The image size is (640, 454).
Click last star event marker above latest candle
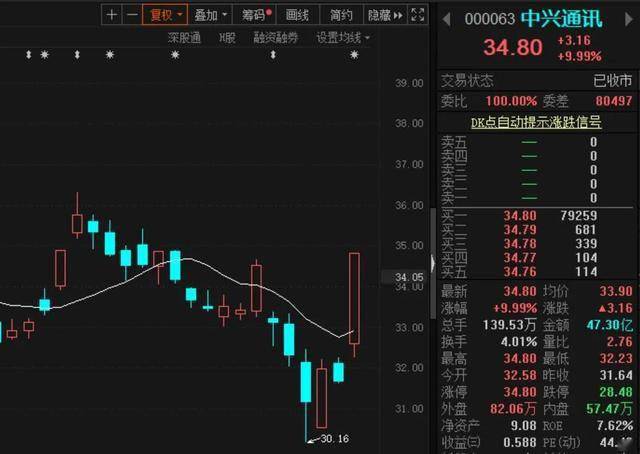pyautogui.click(x=354, y=54)
